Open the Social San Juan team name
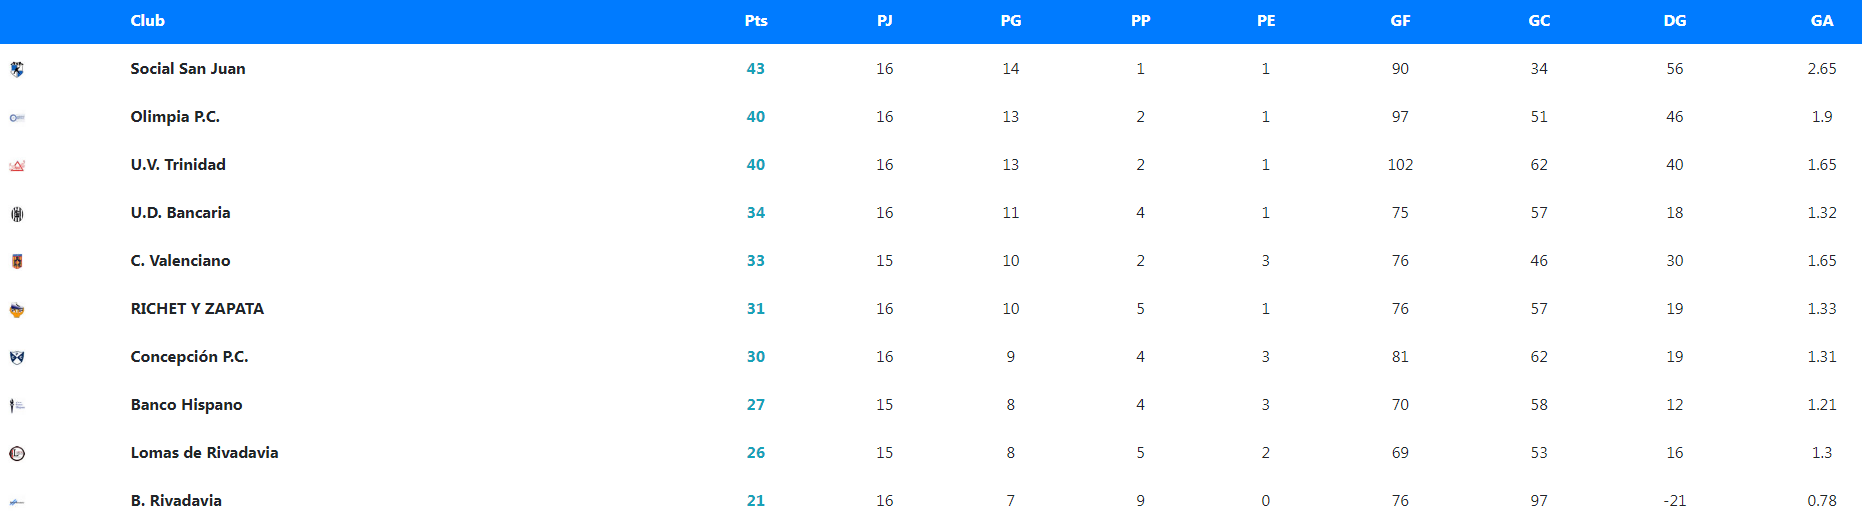 pos(188,69)
